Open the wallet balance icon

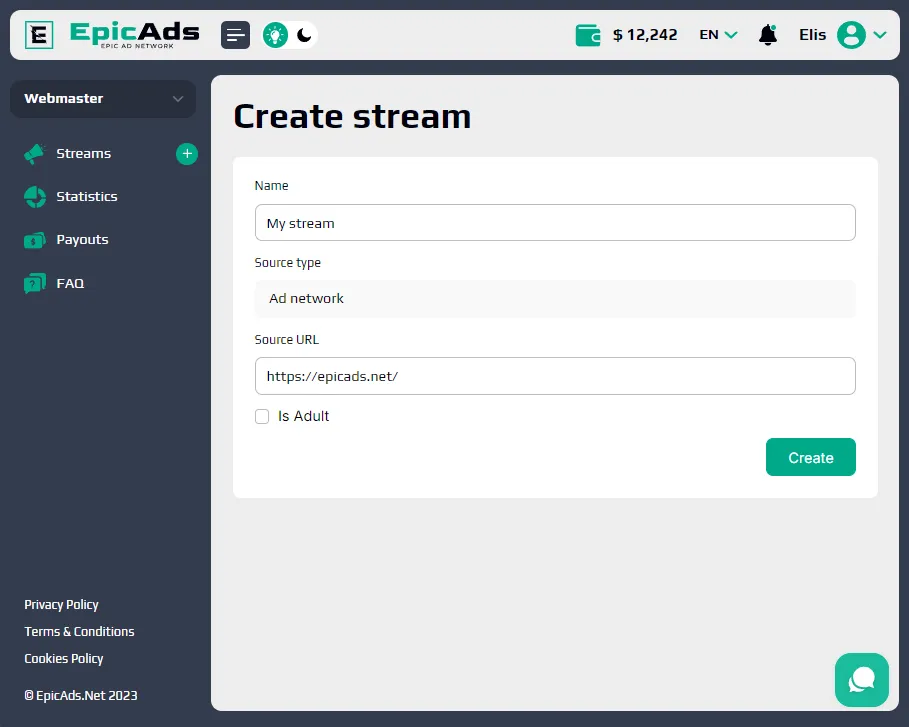click(588, 35)
